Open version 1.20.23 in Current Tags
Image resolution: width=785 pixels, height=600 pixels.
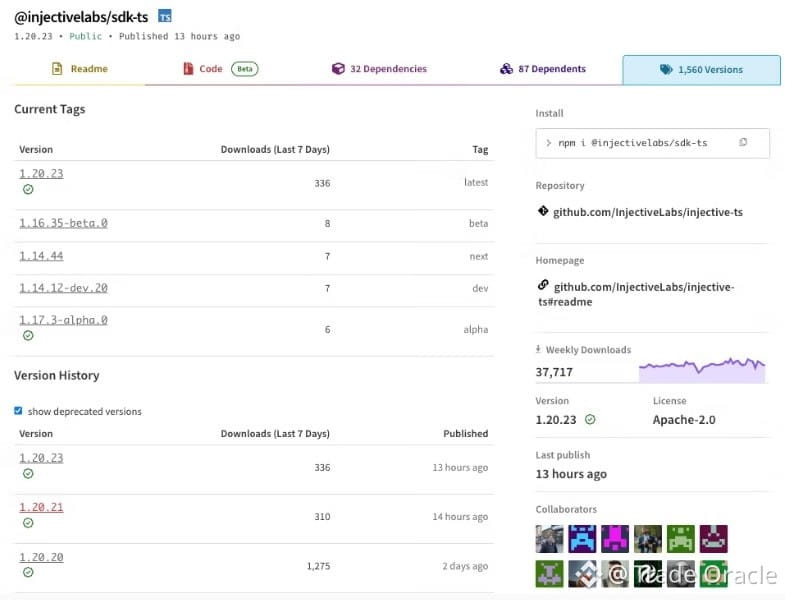coord(41,173)
